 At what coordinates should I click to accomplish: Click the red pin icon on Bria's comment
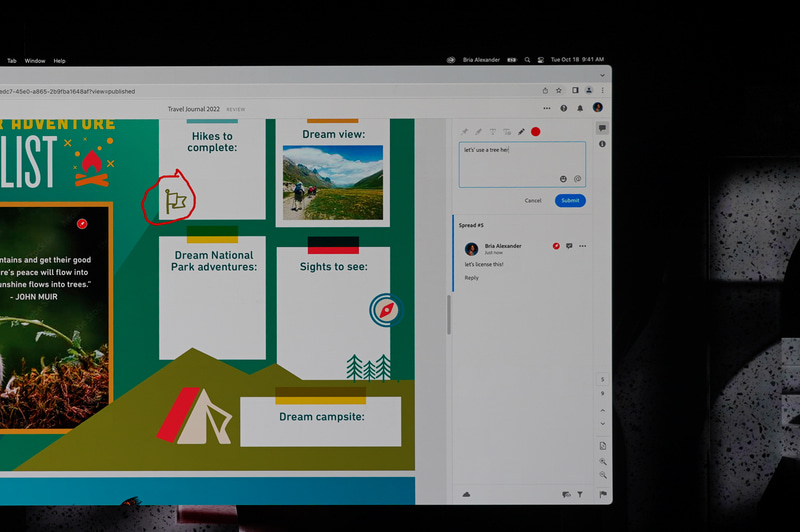[x=556, y=246]
